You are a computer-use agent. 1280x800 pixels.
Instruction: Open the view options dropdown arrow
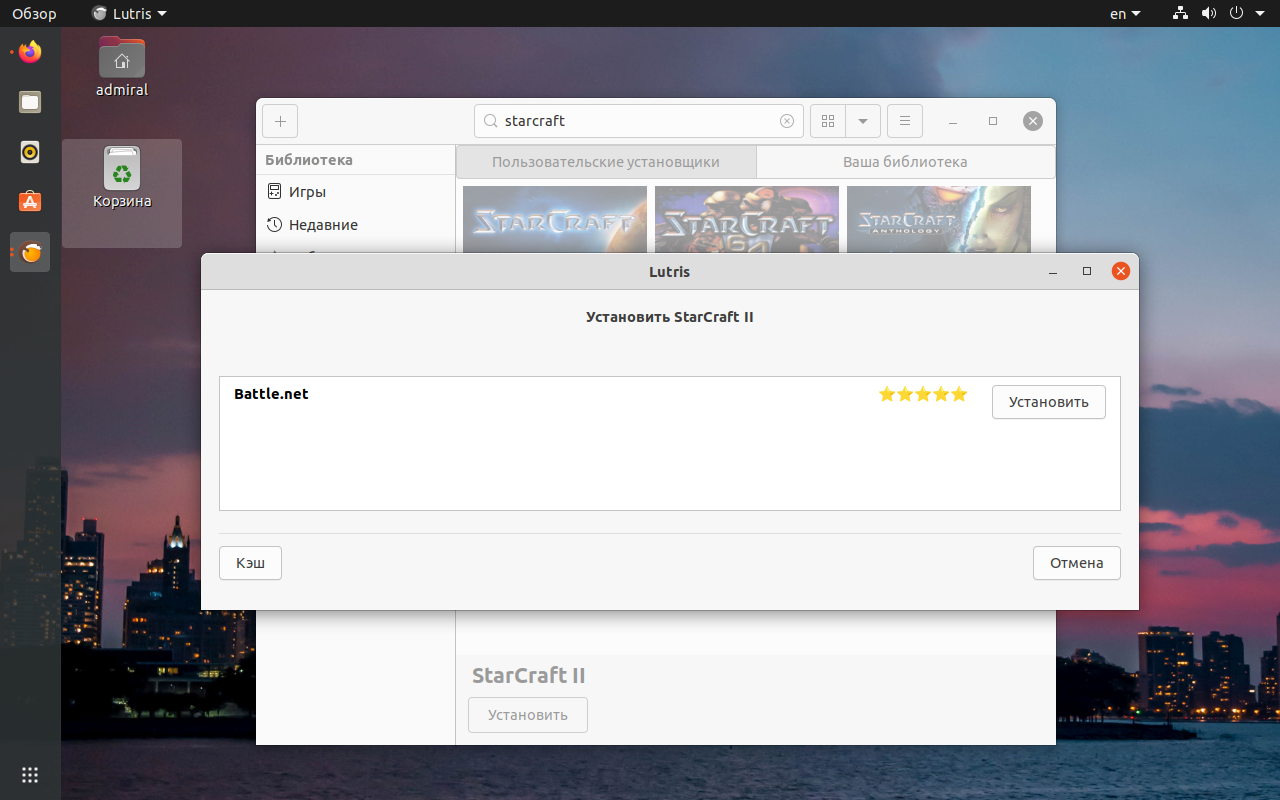(863, 121)
